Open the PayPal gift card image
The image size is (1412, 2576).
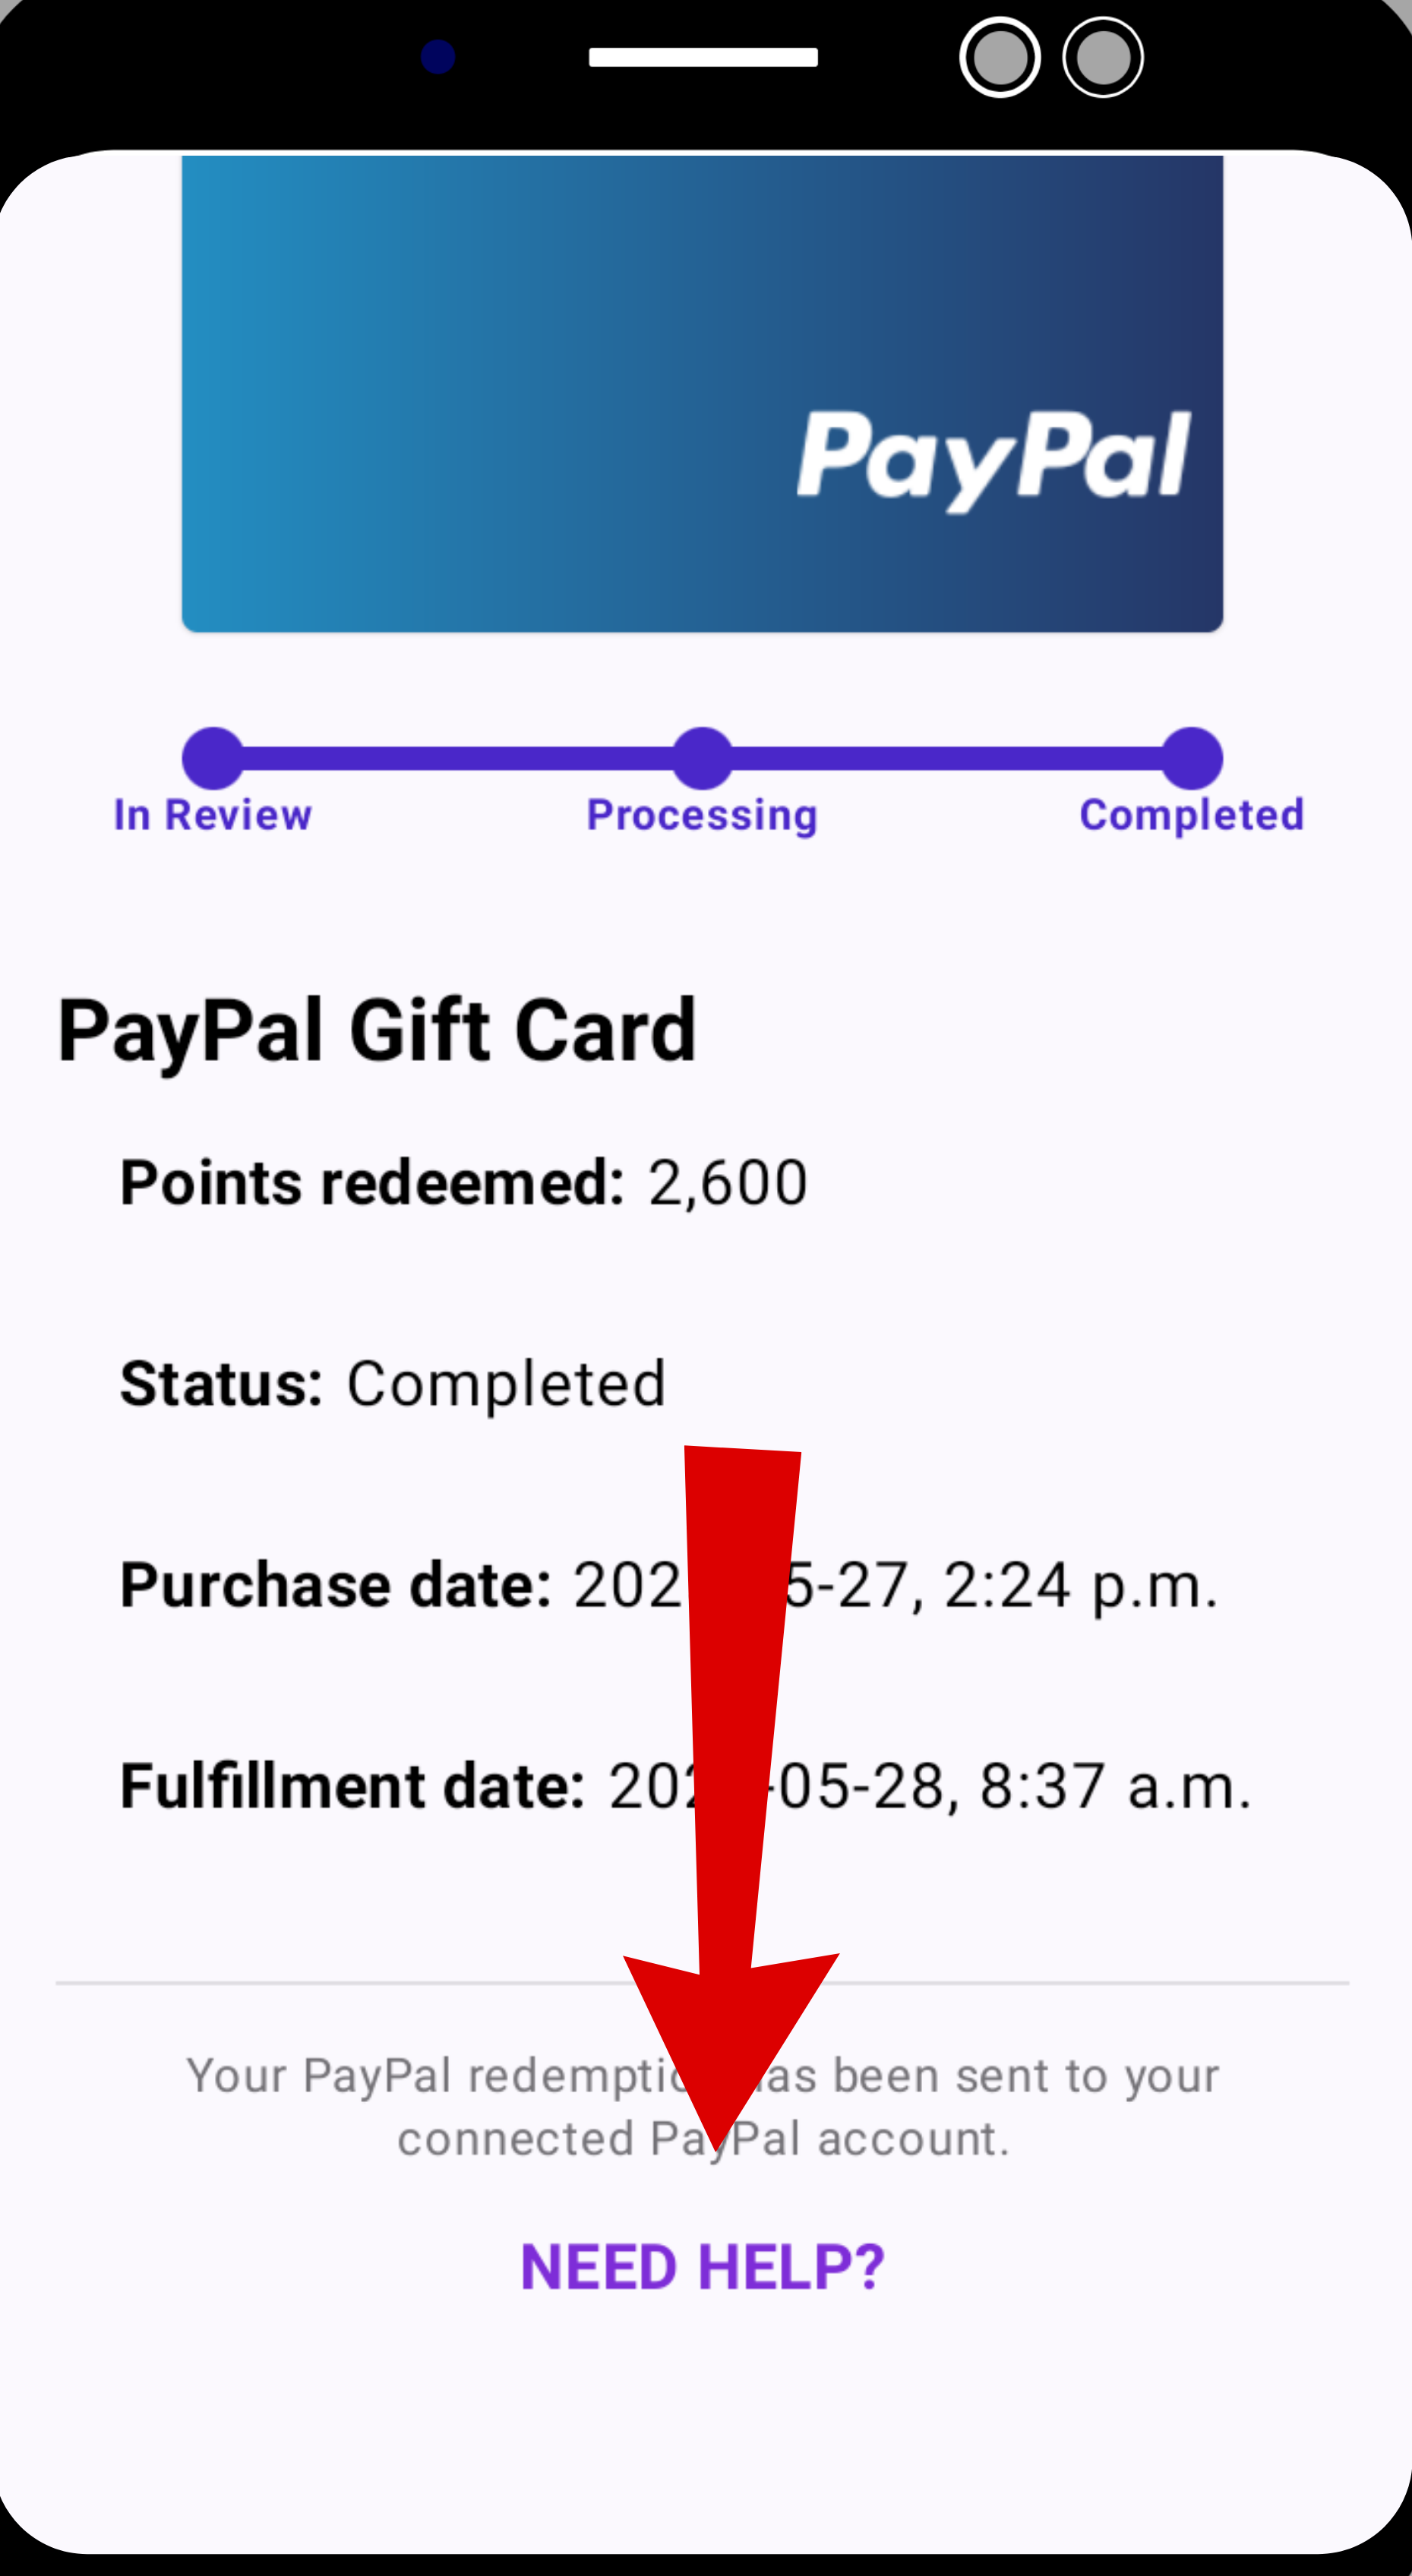click(x=702, y=393)
